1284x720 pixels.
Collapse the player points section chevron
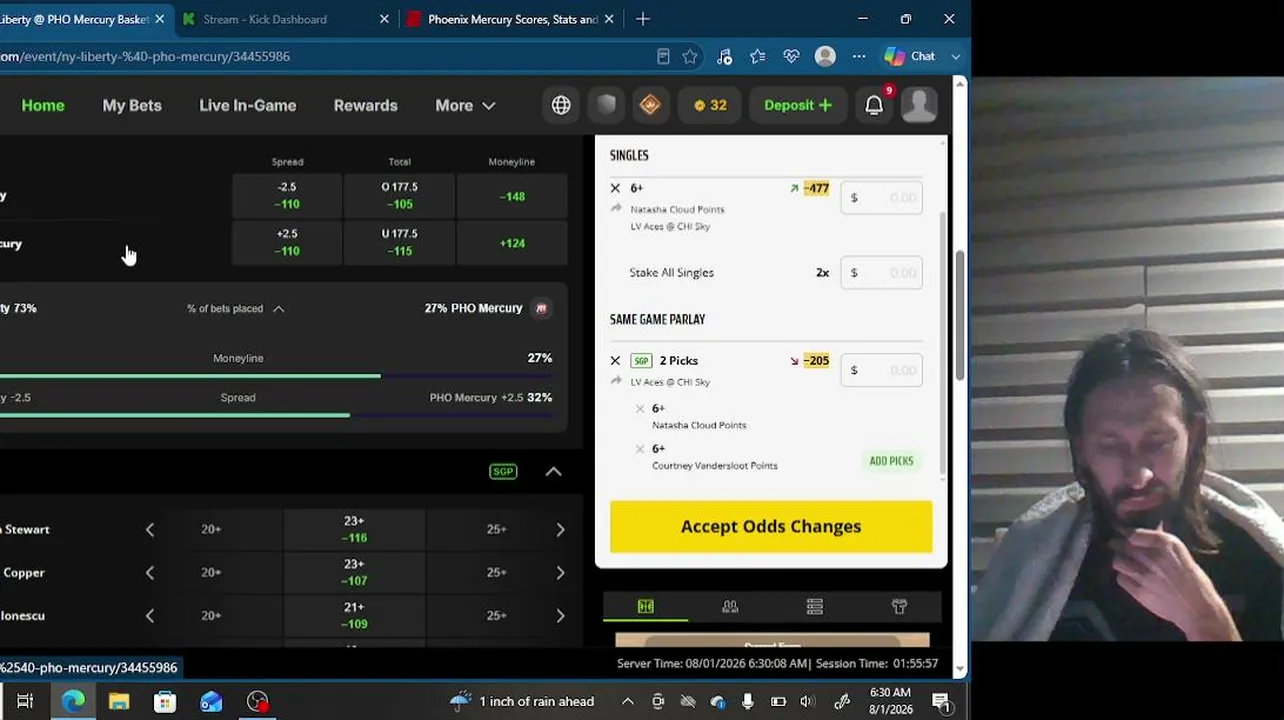553,471
